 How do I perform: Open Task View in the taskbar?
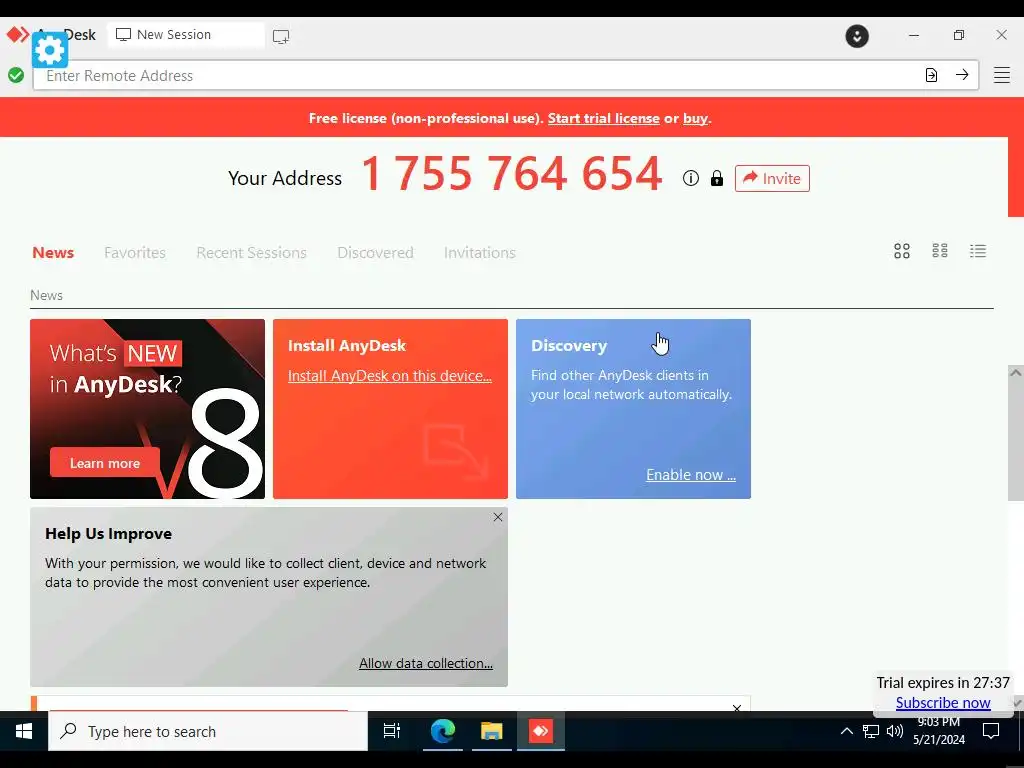[391, 731]
